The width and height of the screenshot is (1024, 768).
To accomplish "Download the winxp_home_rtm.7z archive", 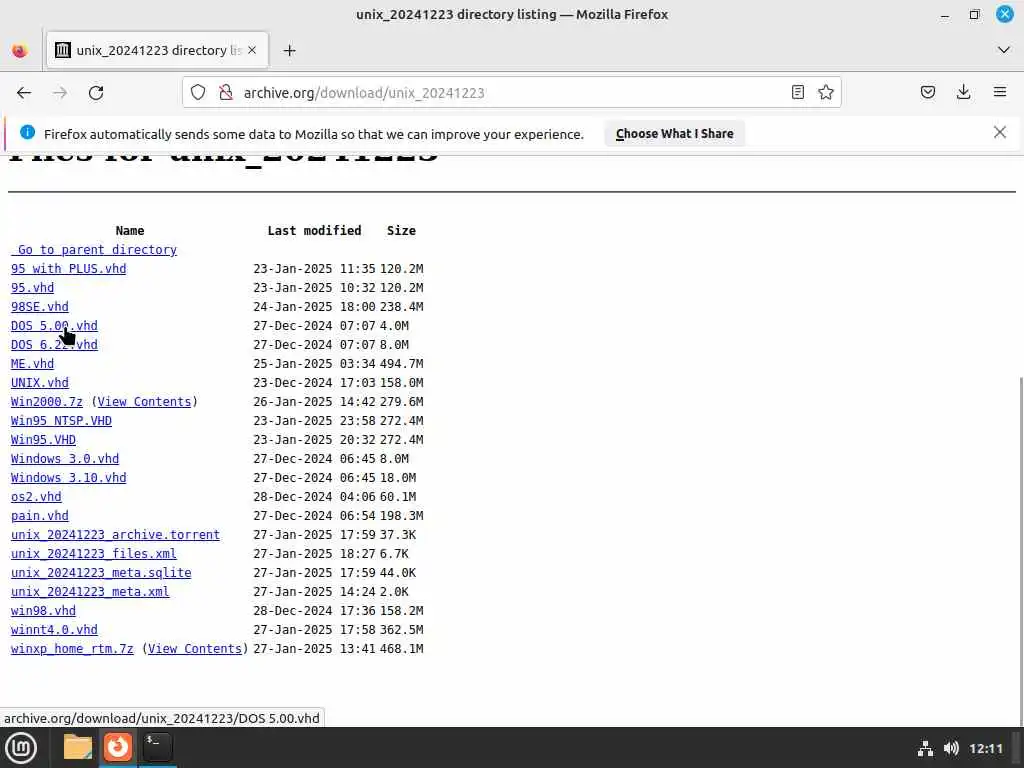I will tap(72, 648).
